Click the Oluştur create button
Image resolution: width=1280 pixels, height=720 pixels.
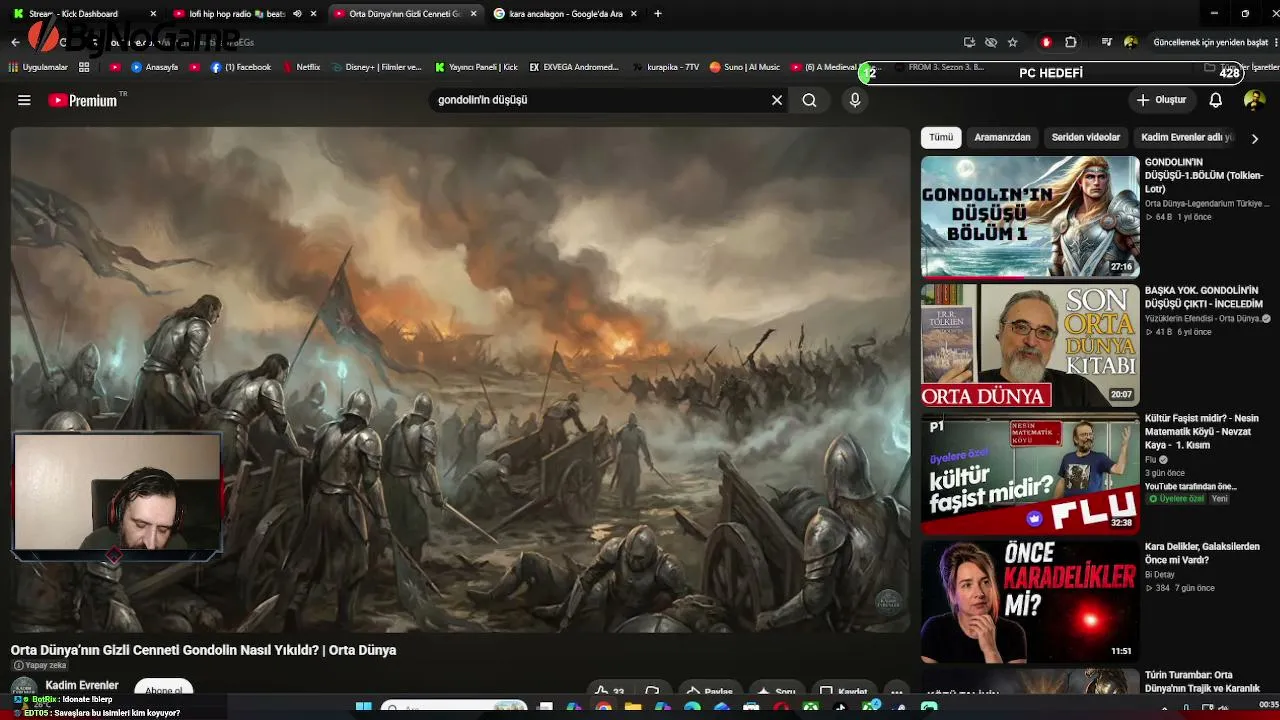(1161, 100)
